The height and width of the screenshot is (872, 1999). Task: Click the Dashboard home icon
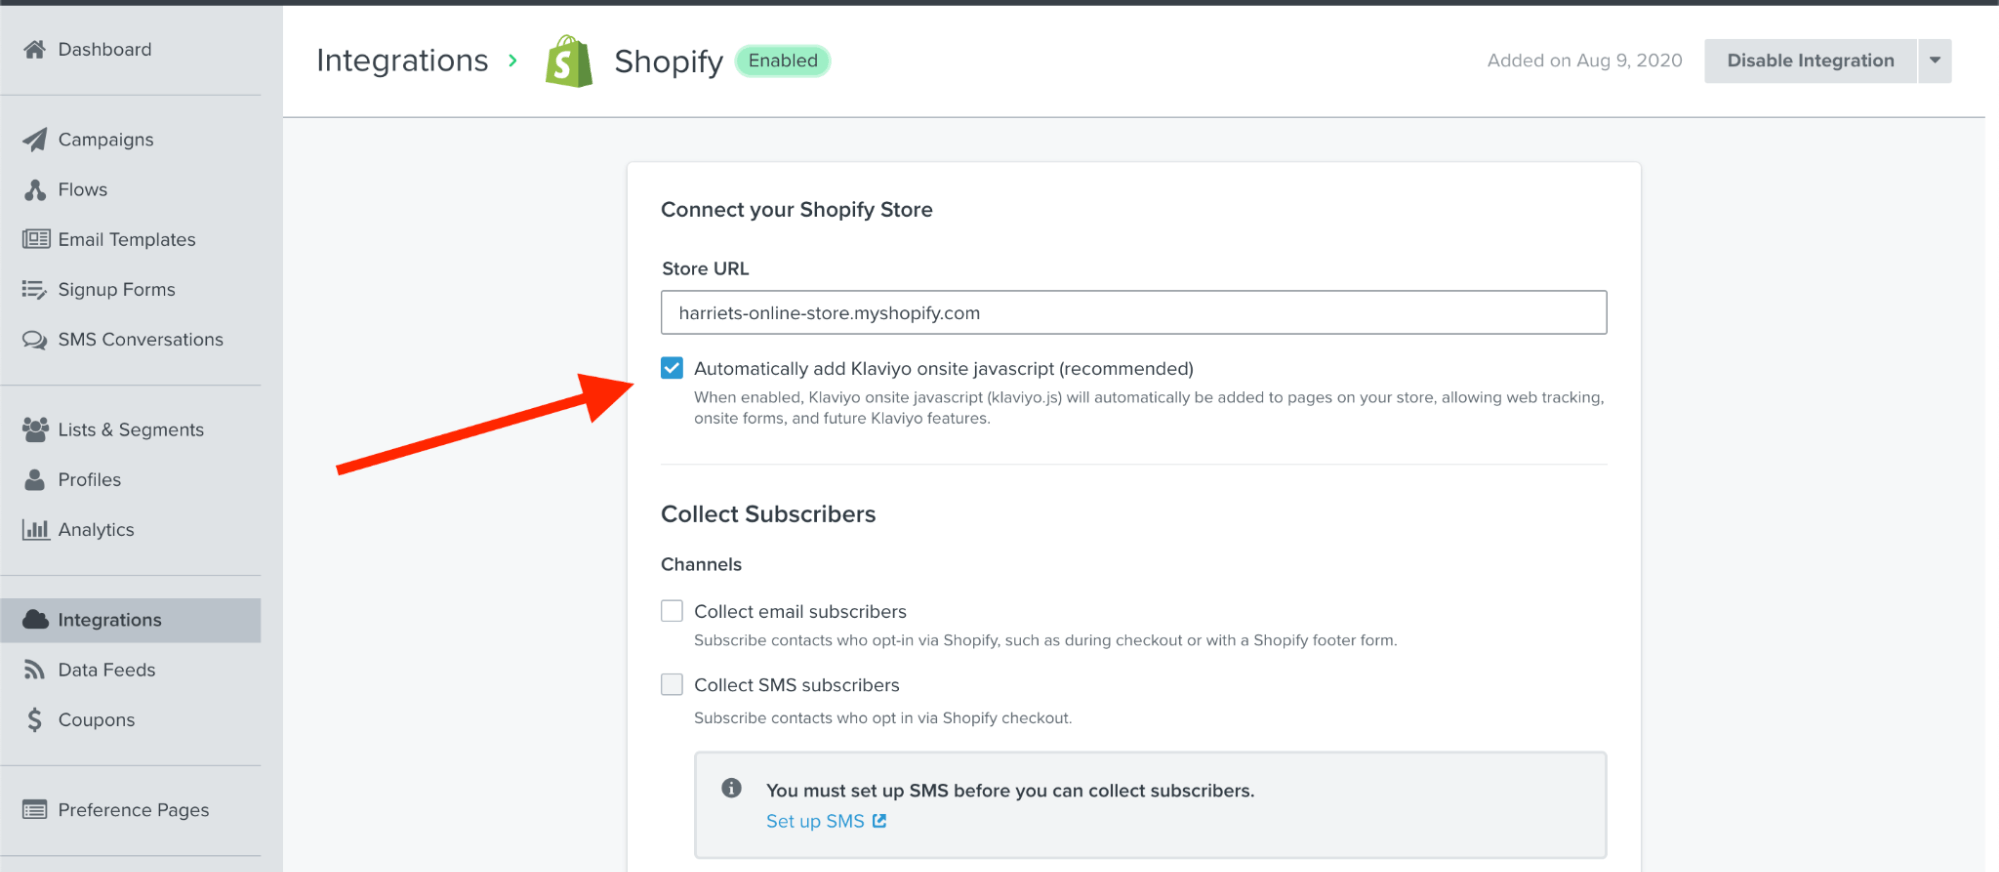[x=35, y=49]
